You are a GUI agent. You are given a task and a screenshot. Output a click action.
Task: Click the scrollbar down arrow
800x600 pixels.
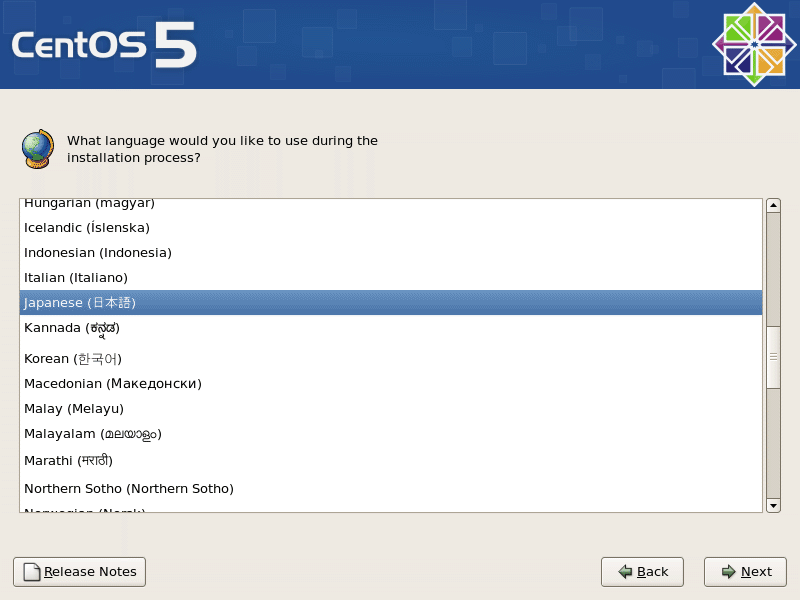pyautogui.click(x=773, y=505)
